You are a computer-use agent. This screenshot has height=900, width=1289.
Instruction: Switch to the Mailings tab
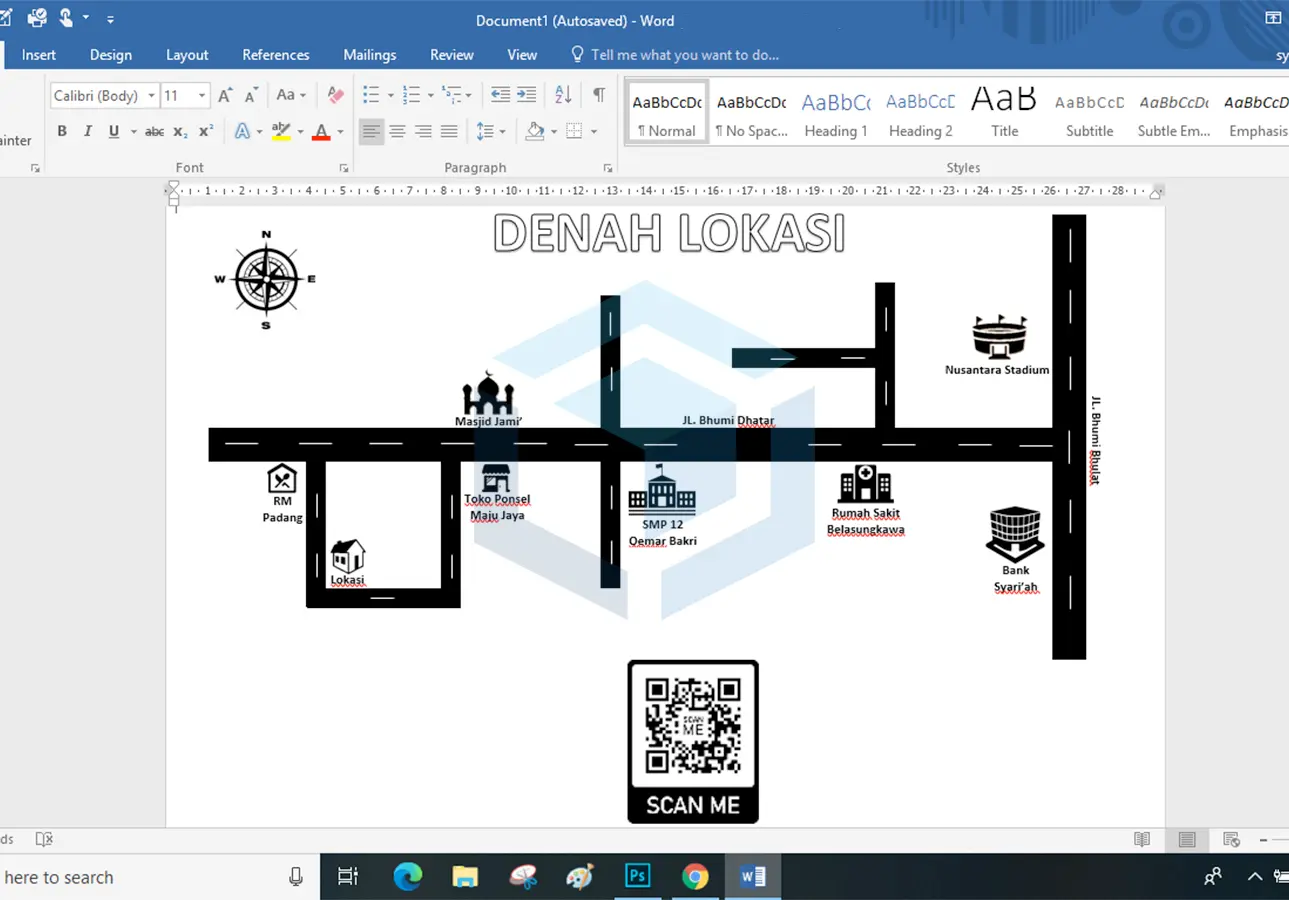pyautogui.click(x=370, y=55)
